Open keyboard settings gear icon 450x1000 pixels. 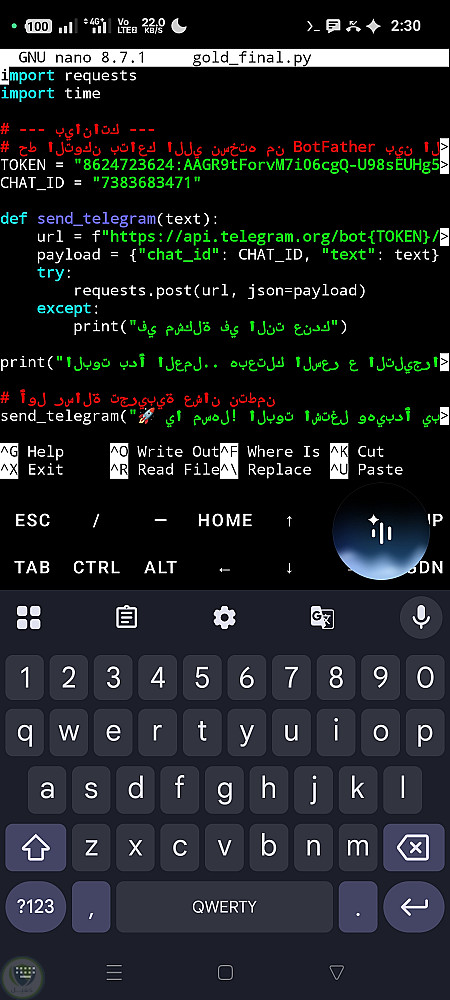[224, 617]
